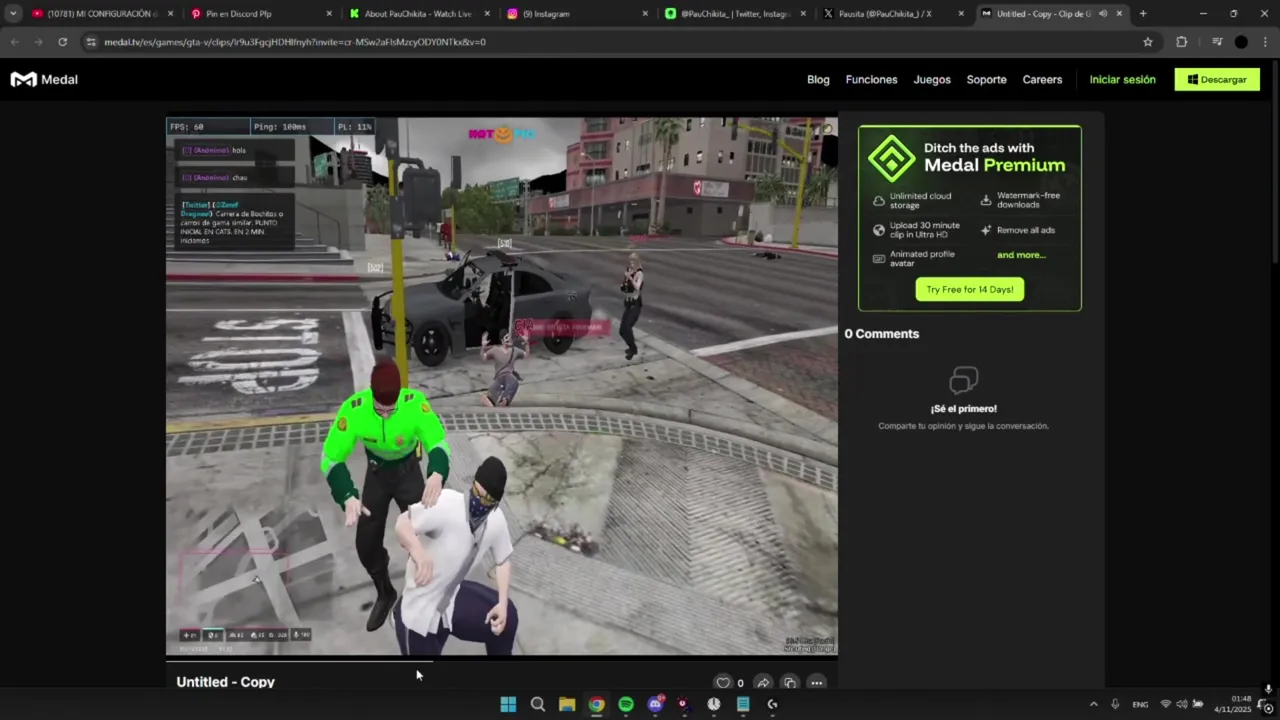Share the clip via arrow icon
The image size is (1280, 720).
point(763,683)
